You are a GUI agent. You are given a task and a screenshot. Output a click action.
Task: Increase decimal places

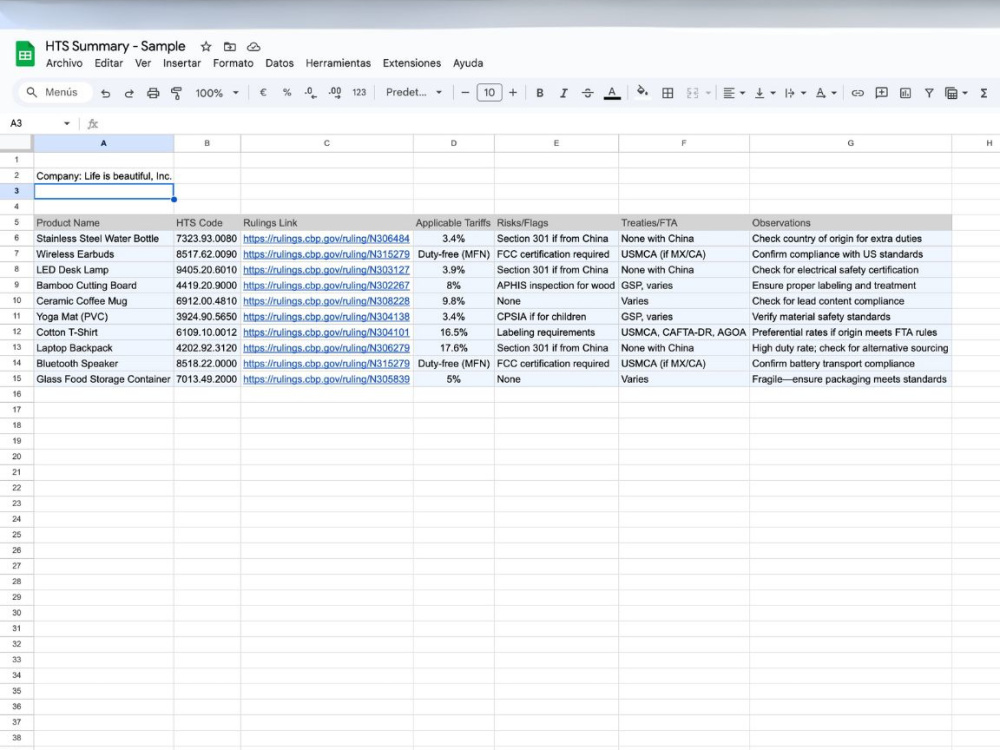point(335,92)
